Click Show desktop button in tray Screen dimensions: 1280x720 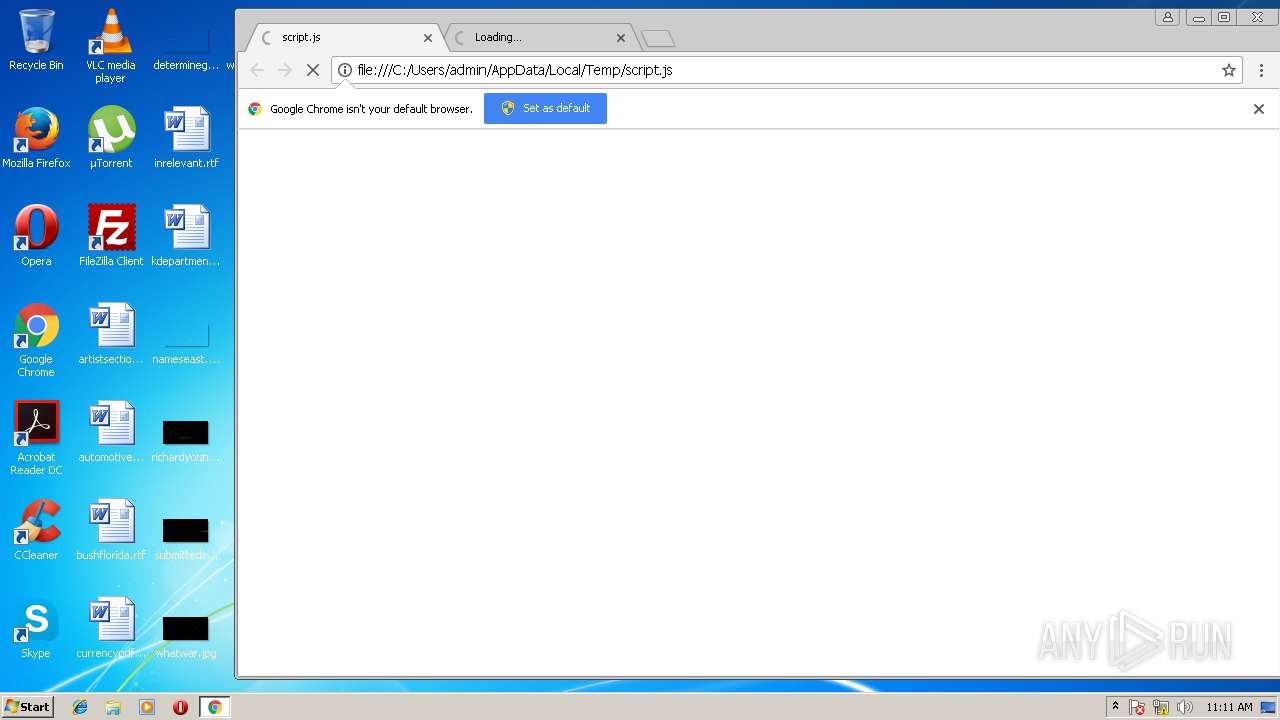coord(1269,707)
